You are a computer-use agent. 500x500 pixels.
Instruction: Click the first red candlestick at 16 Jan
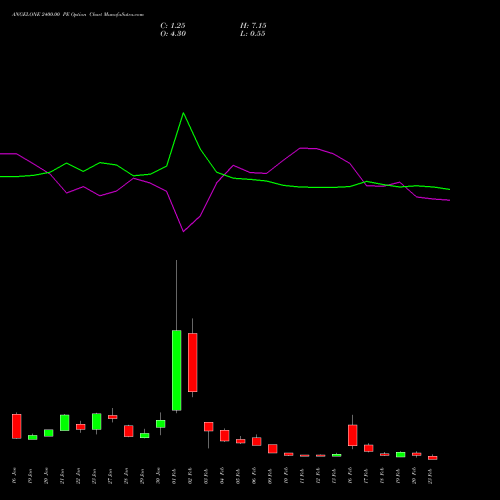[x=17, y=426]
